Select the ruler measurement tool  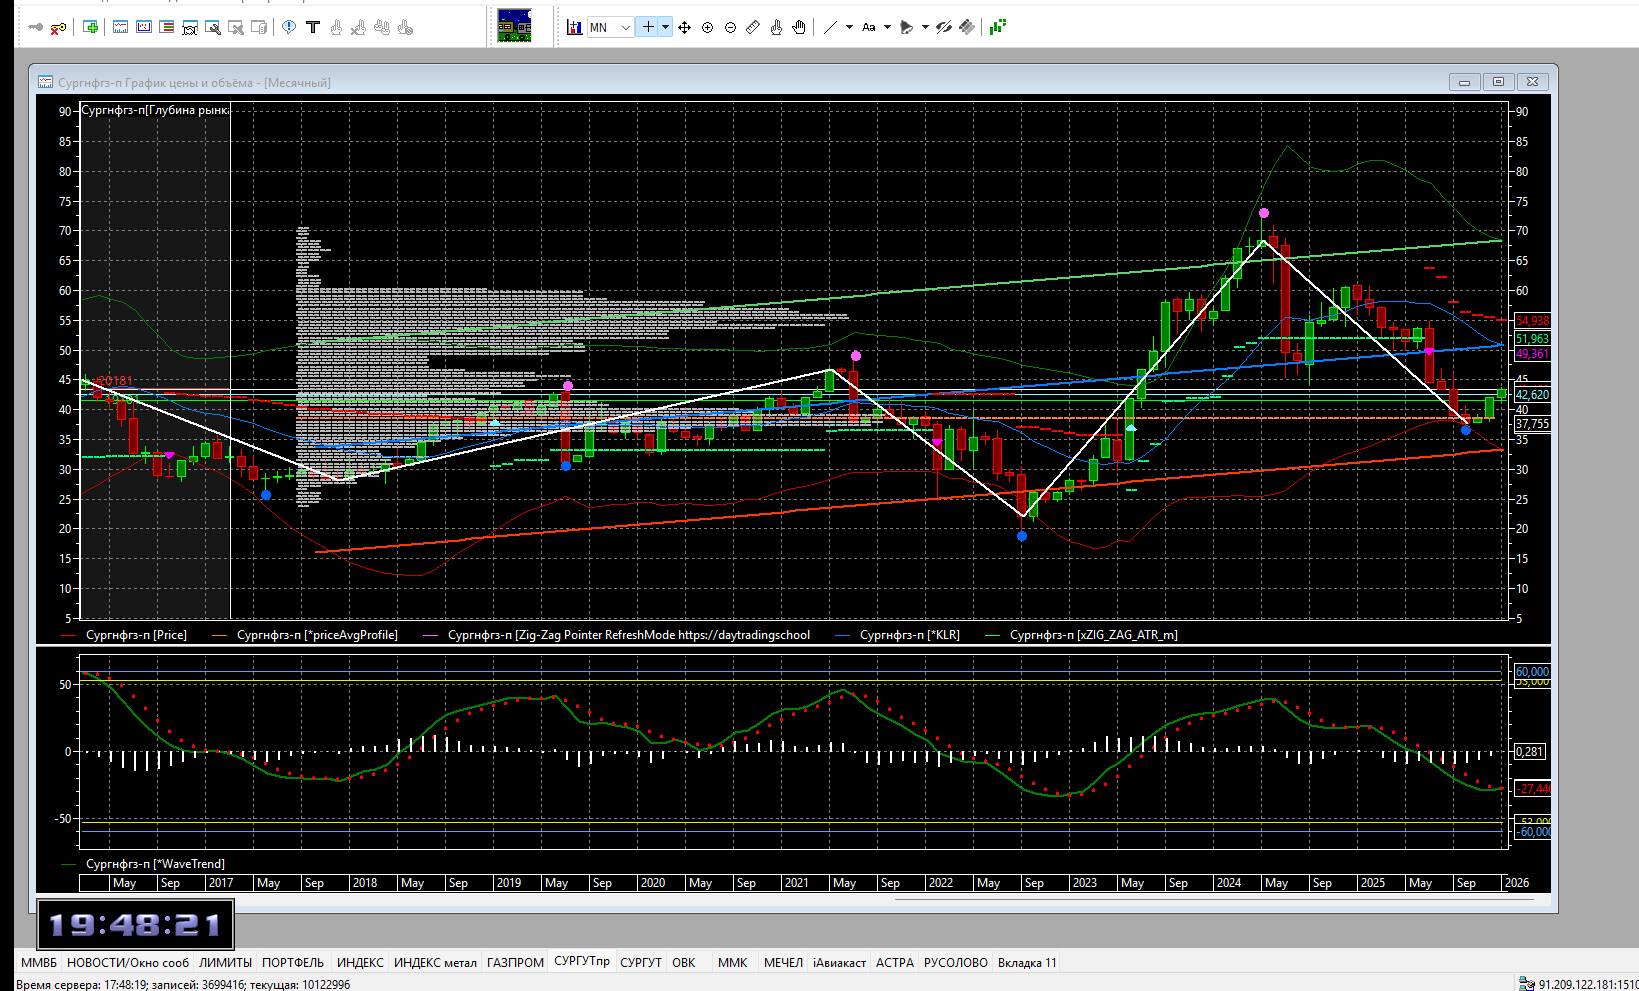click(753, 28)
